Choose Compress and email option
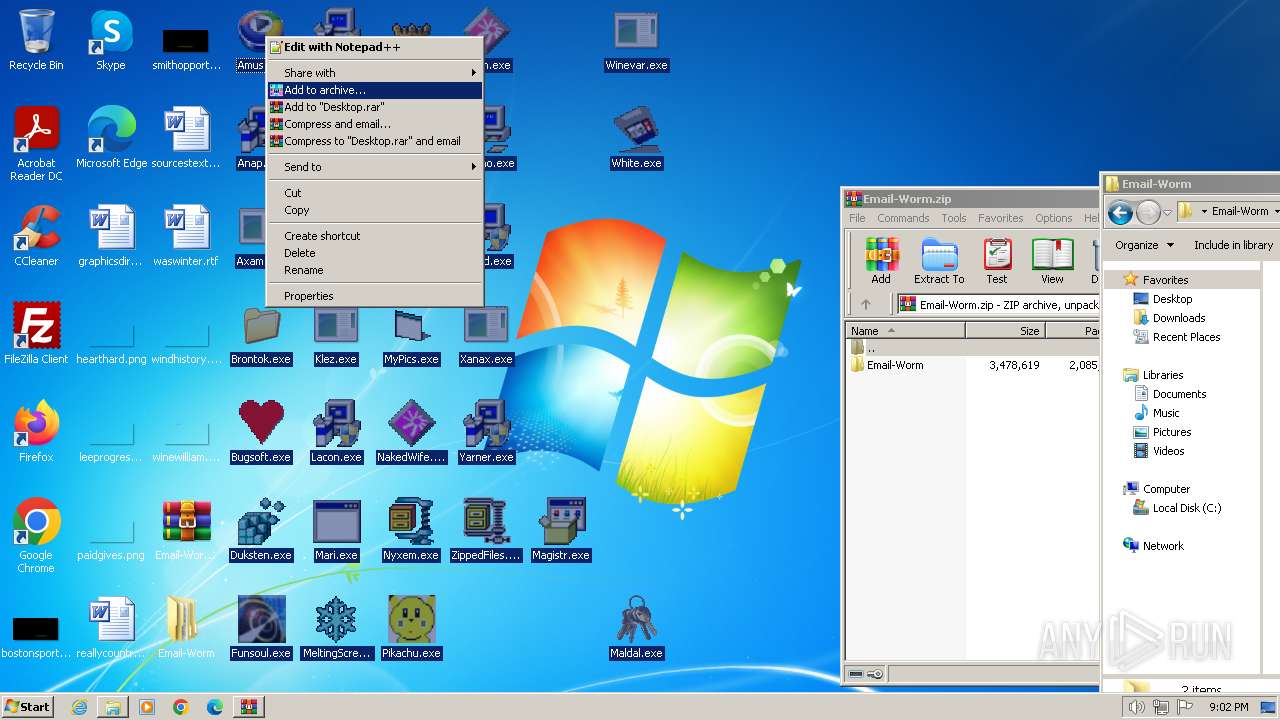1280x720 pixels. pyautogui.click(x=375, y=124)
